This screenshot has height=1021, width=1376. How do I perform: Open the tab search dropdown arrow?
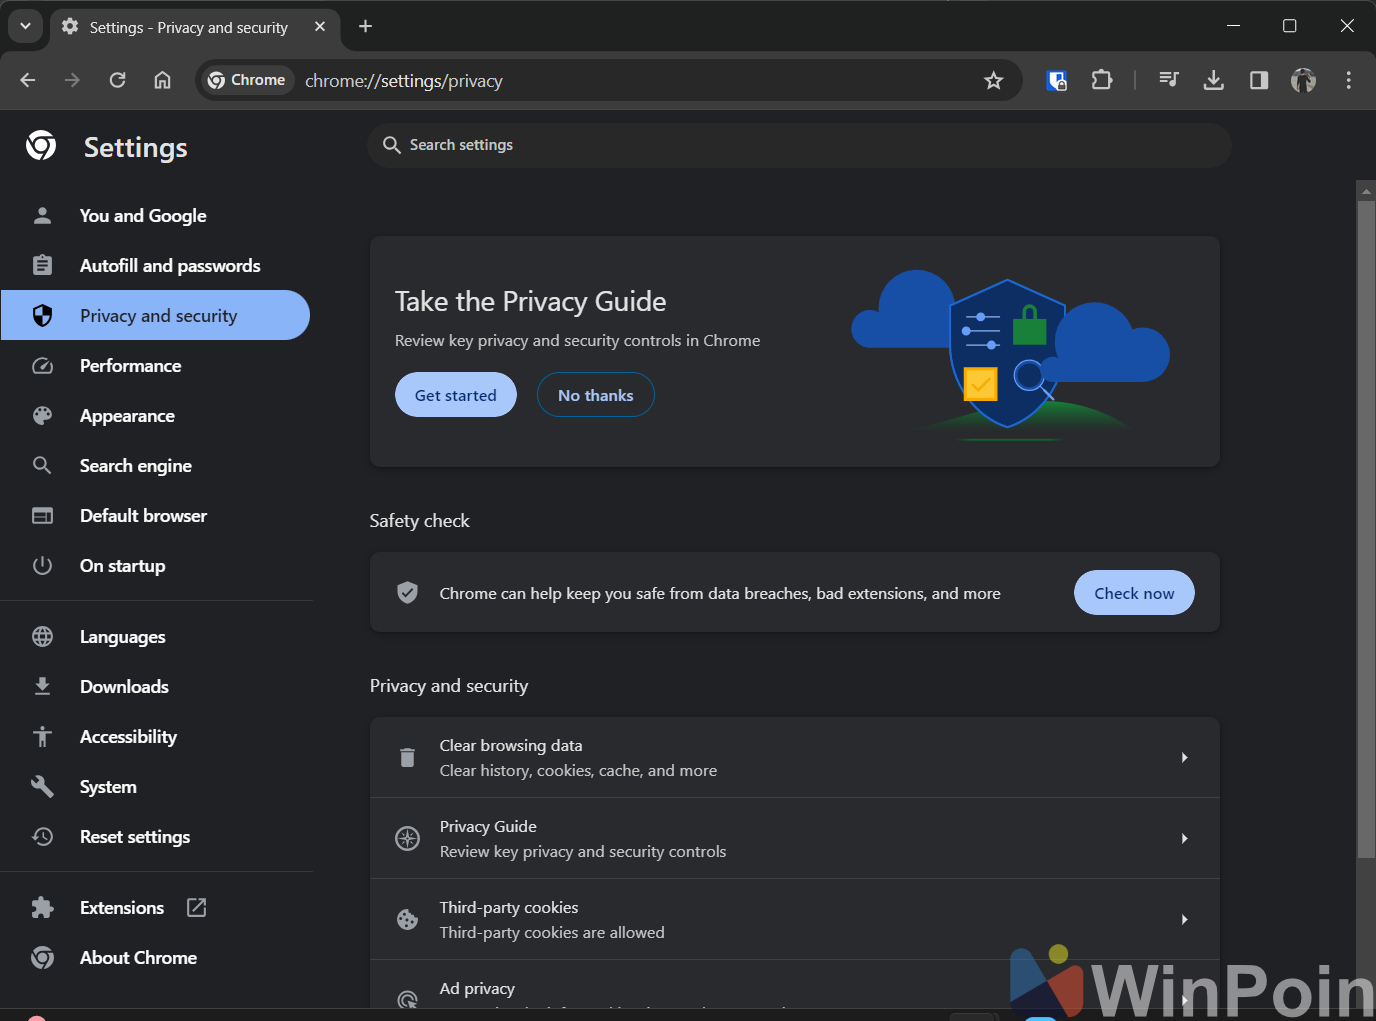click(25, 27)
